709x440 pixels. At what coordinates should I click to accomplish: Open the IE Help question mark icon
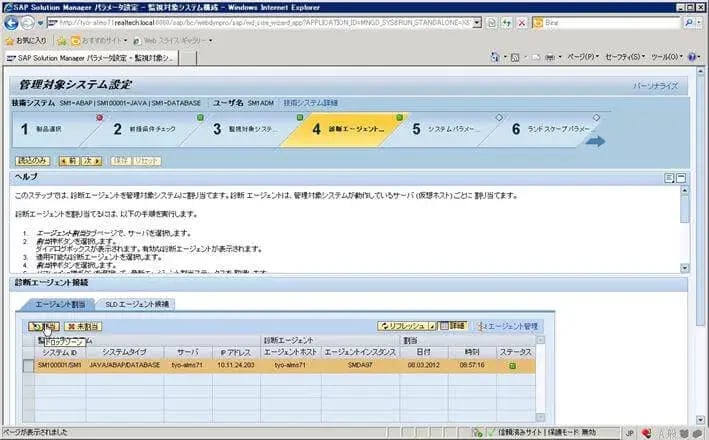click(x=692, y=57)
